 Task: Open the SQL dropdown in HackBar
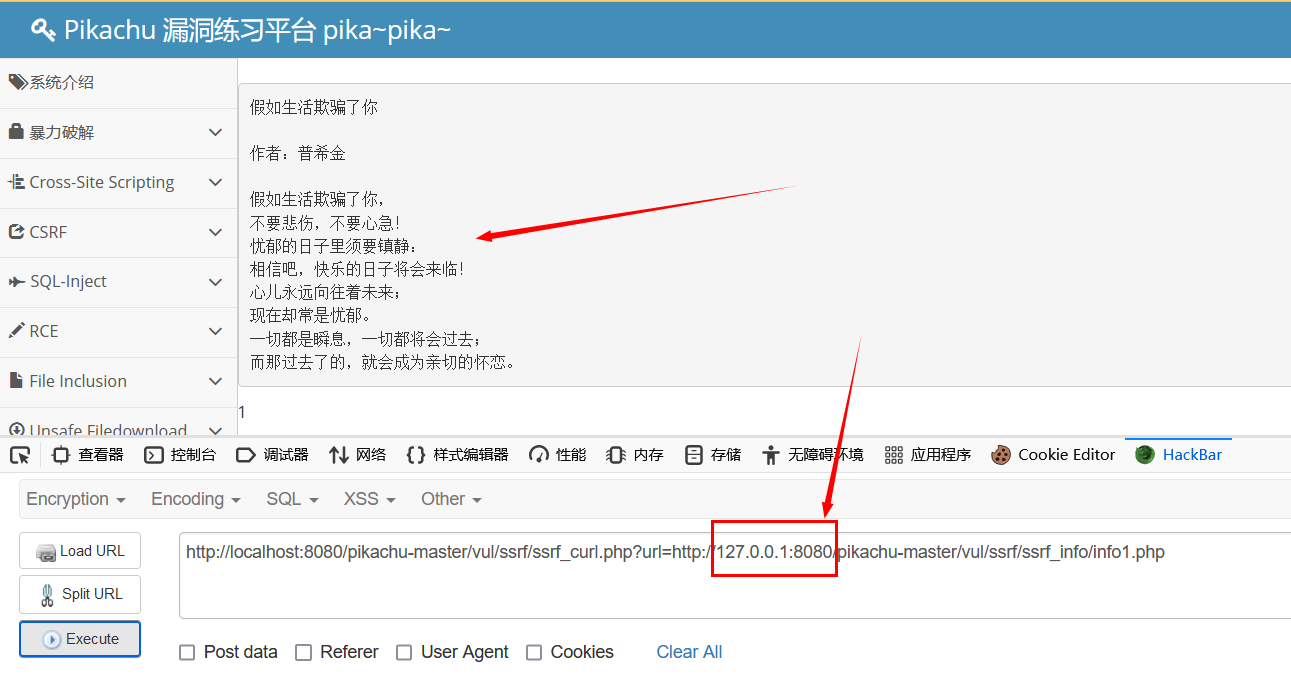(x=292, y=498)
